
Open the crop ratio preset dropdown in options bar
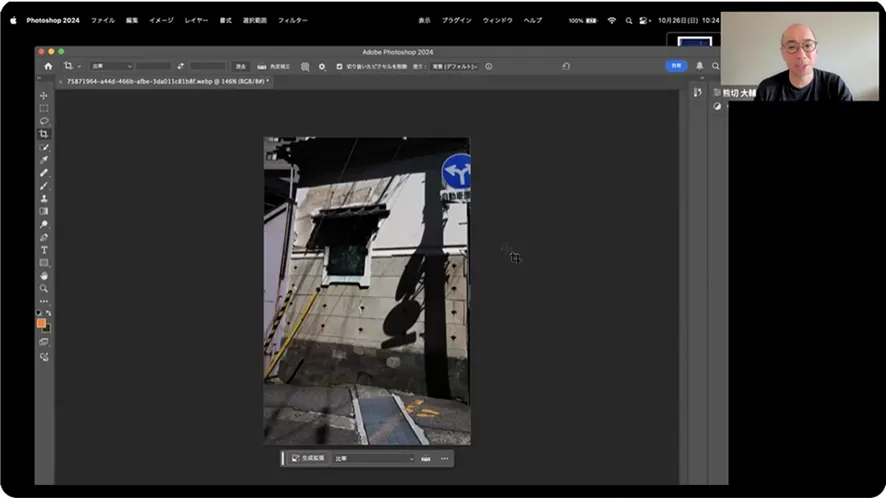click(111, 66)
